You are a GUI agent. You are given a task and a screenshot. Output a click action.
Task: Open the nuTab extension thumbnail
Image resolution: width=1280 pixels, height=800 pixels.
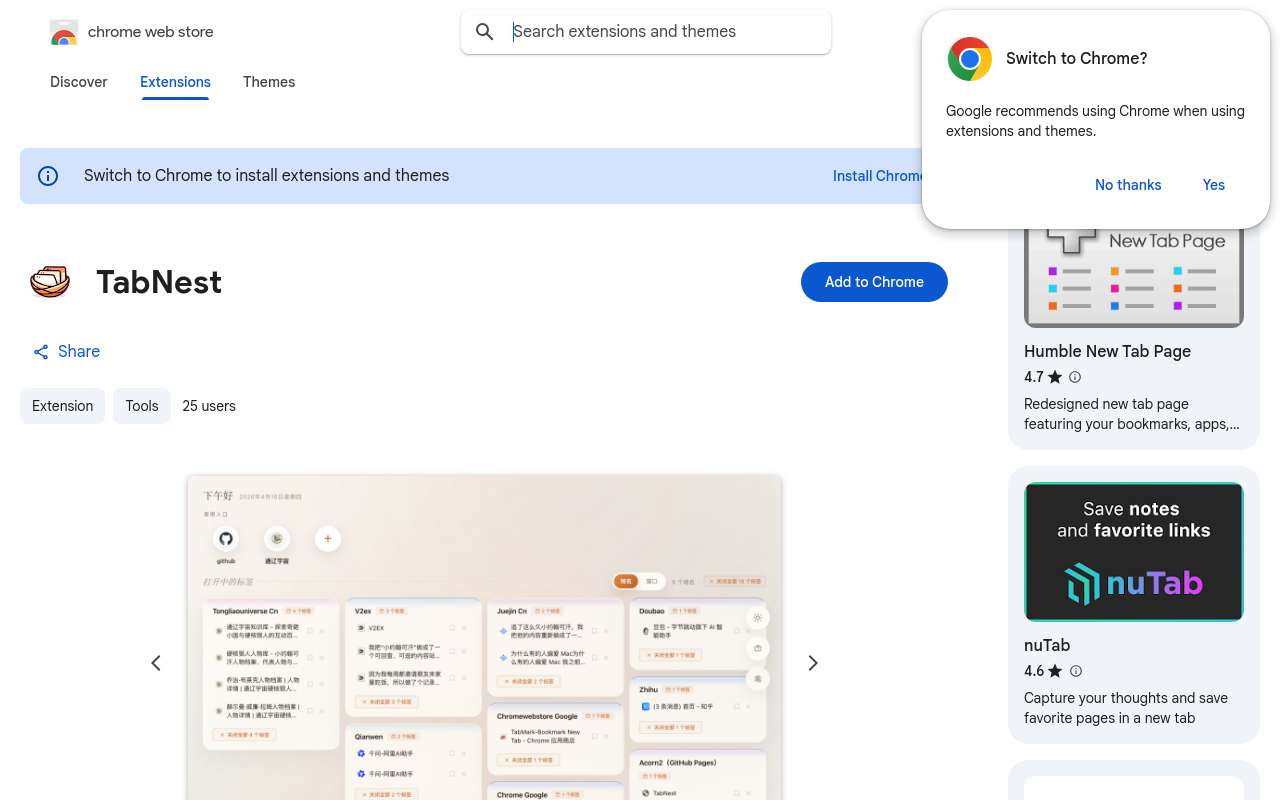[1134, 552]
